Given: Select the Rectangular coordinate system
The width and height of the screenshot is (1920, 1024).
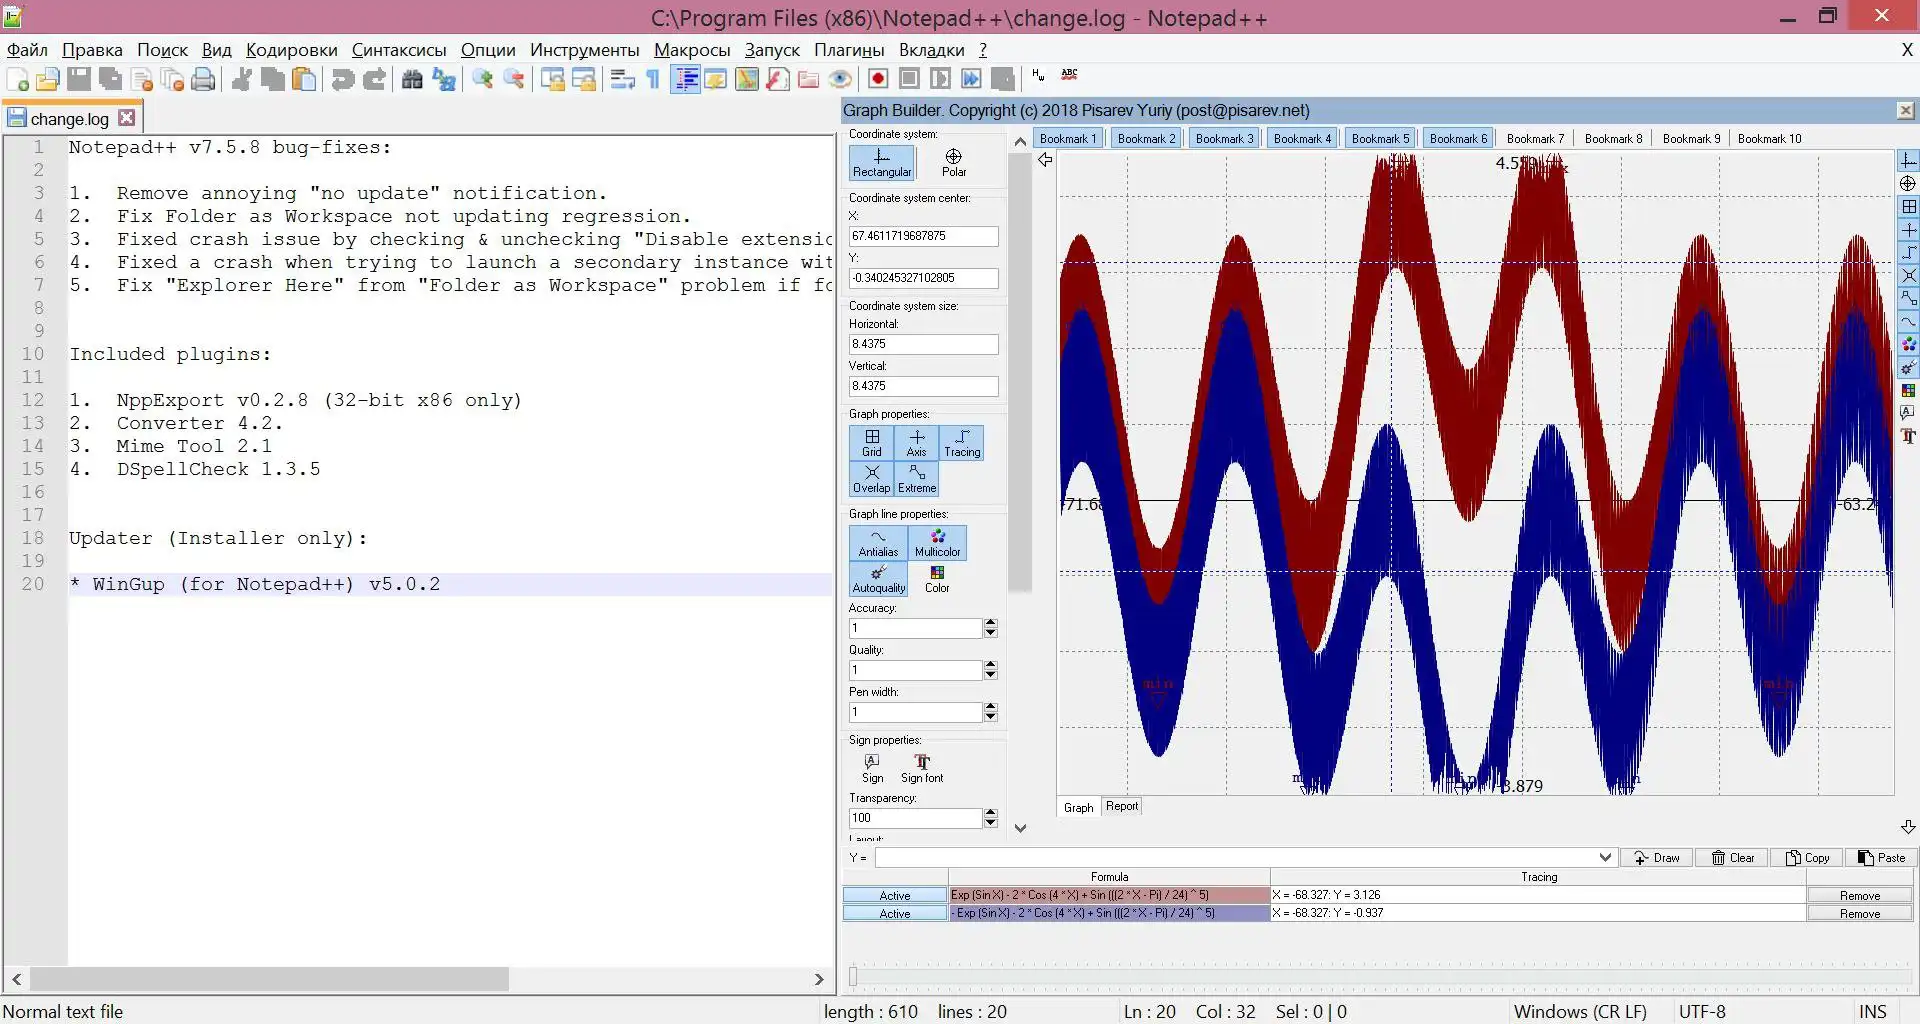Looking at the screenshot, I should tap(882, 163).
